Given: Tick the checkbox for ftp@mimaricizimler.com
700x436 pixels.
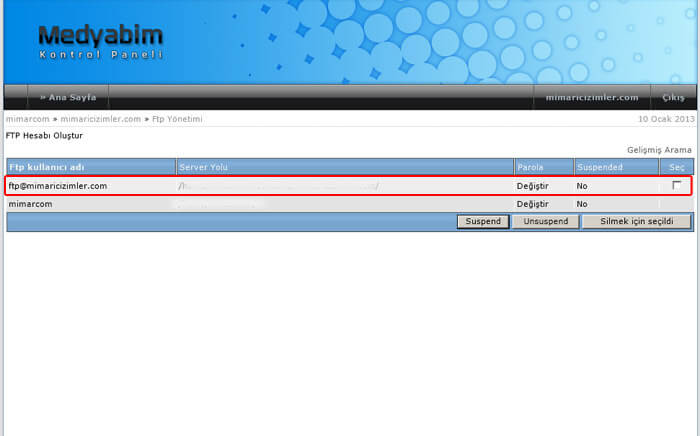Looking at the screenshot, I should (677, 186).
